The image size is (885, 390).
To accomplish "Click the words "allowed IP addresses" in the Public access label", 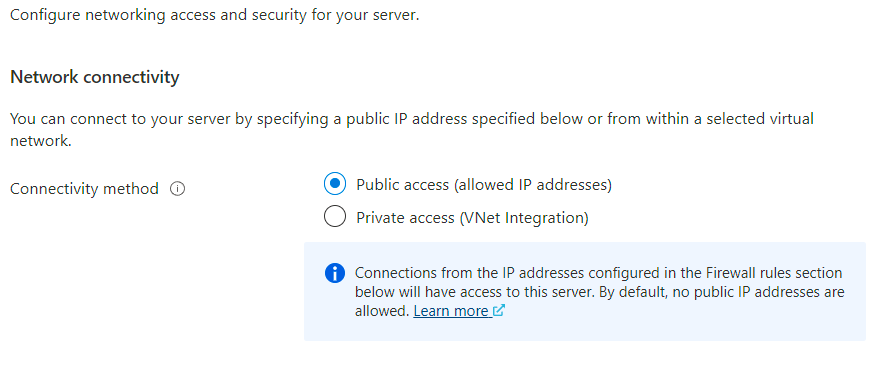I will [x=533, y=185].
